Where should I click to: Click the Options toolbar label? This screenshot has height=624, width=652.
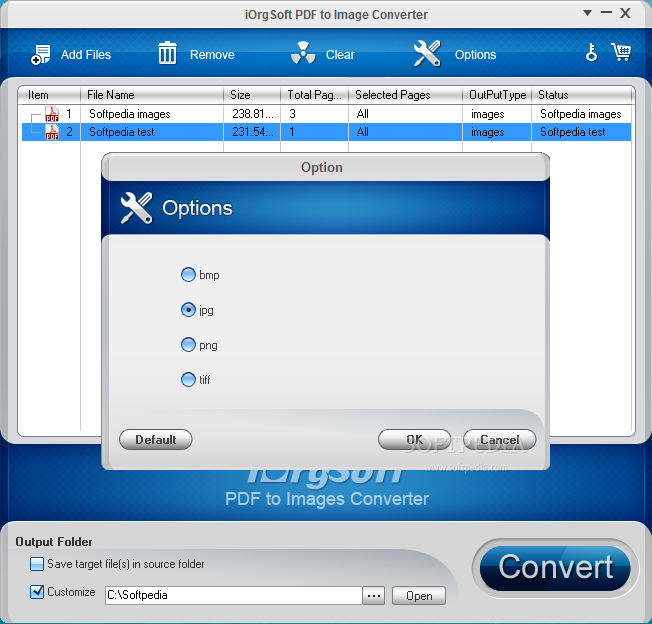click(x=475, y=55)
